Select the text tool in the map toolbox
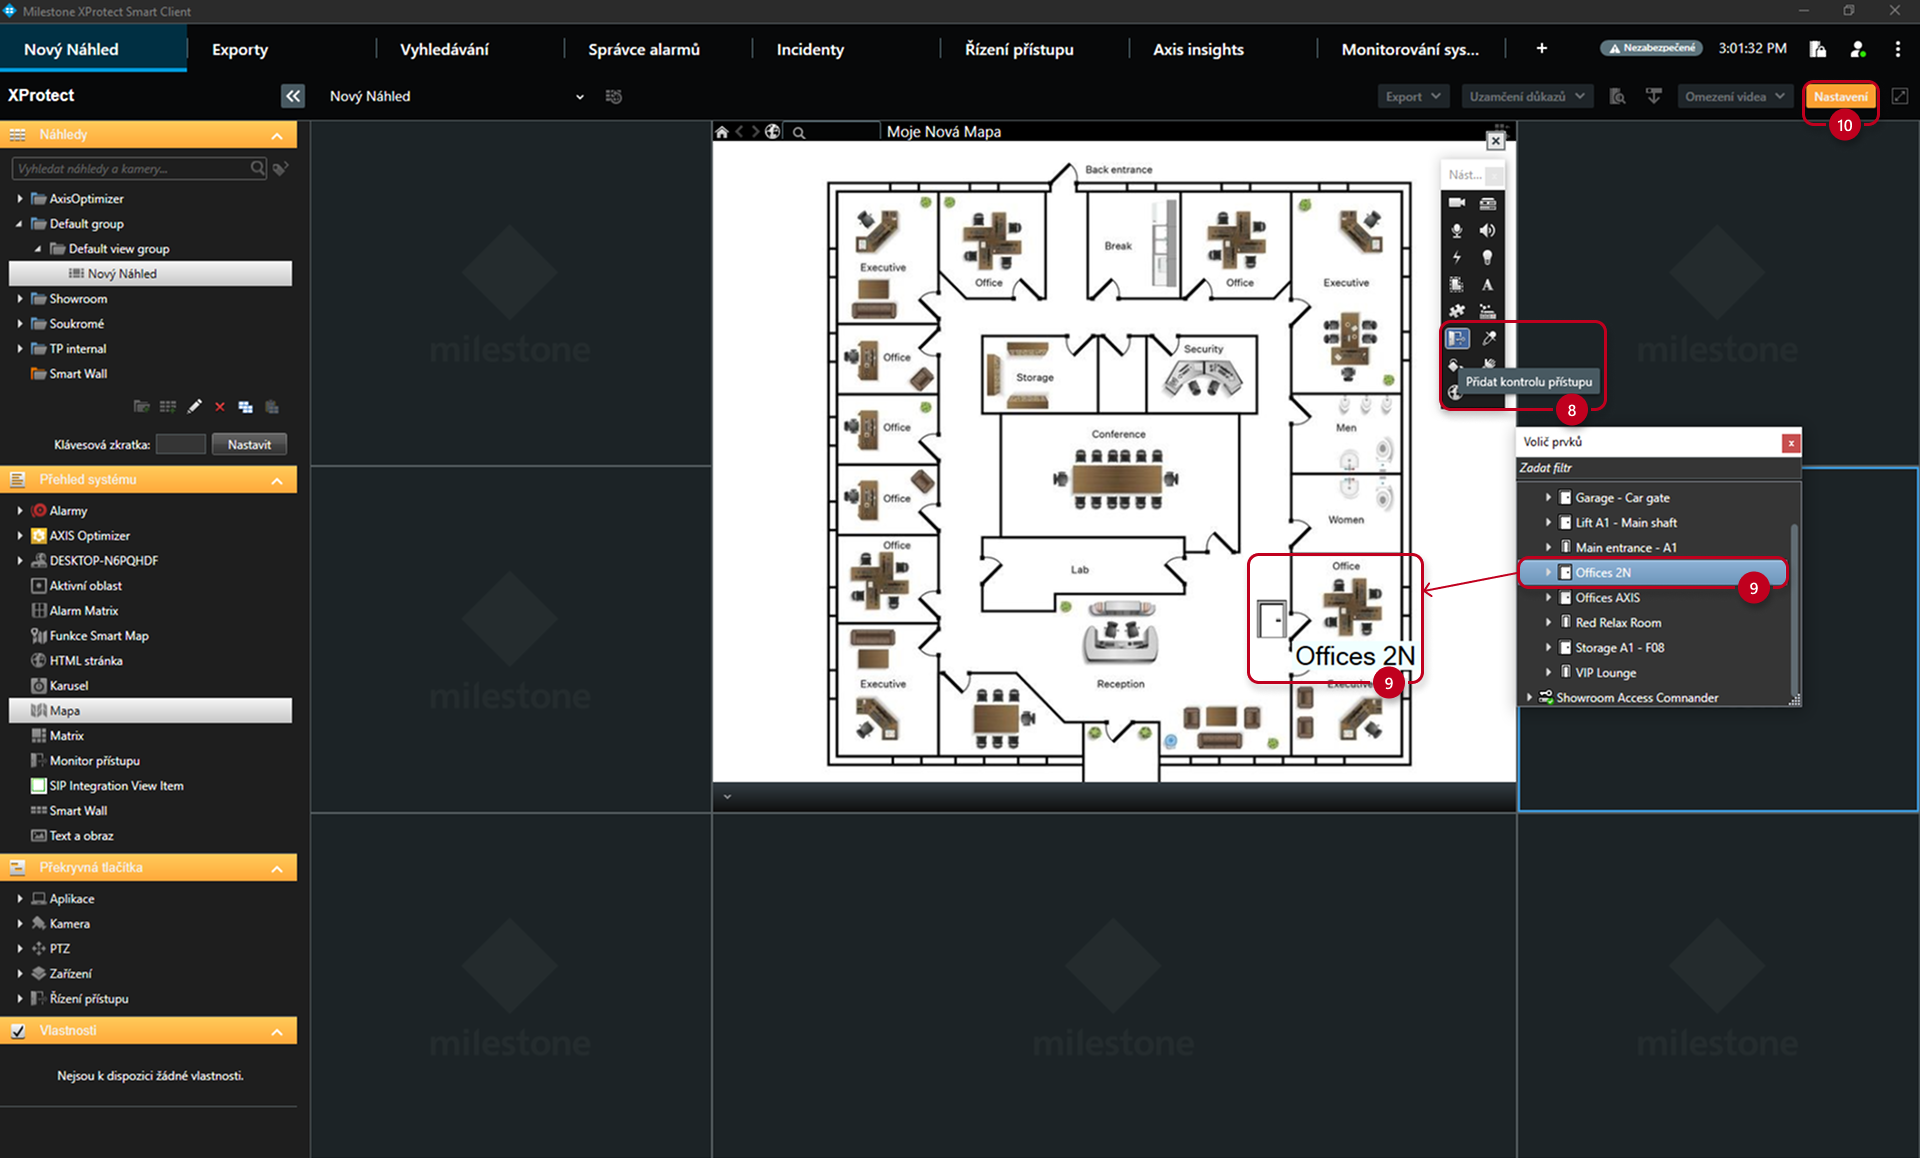Screen dimensions: 1920x1158 click(x=1488, y=284)
